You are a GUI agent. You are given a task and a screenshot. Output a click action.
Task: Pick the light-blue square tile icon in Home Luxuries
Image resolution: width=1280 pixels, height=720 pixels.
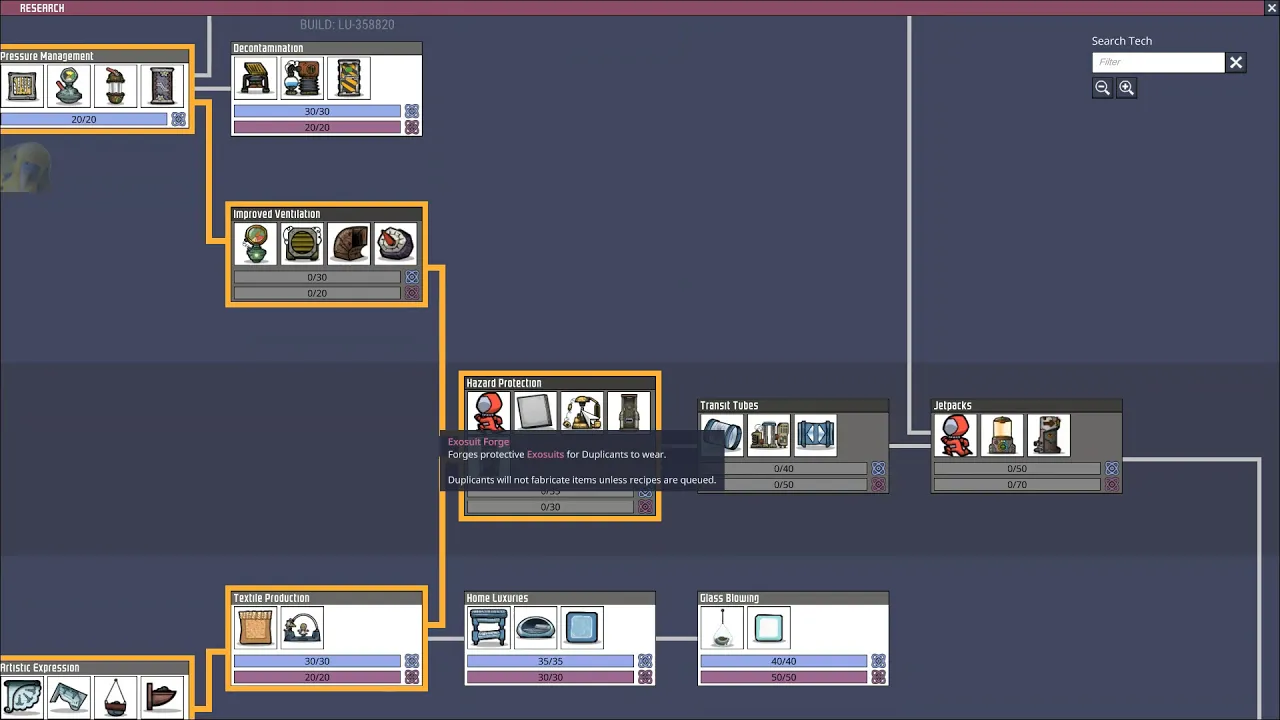(x=582, y=628)
